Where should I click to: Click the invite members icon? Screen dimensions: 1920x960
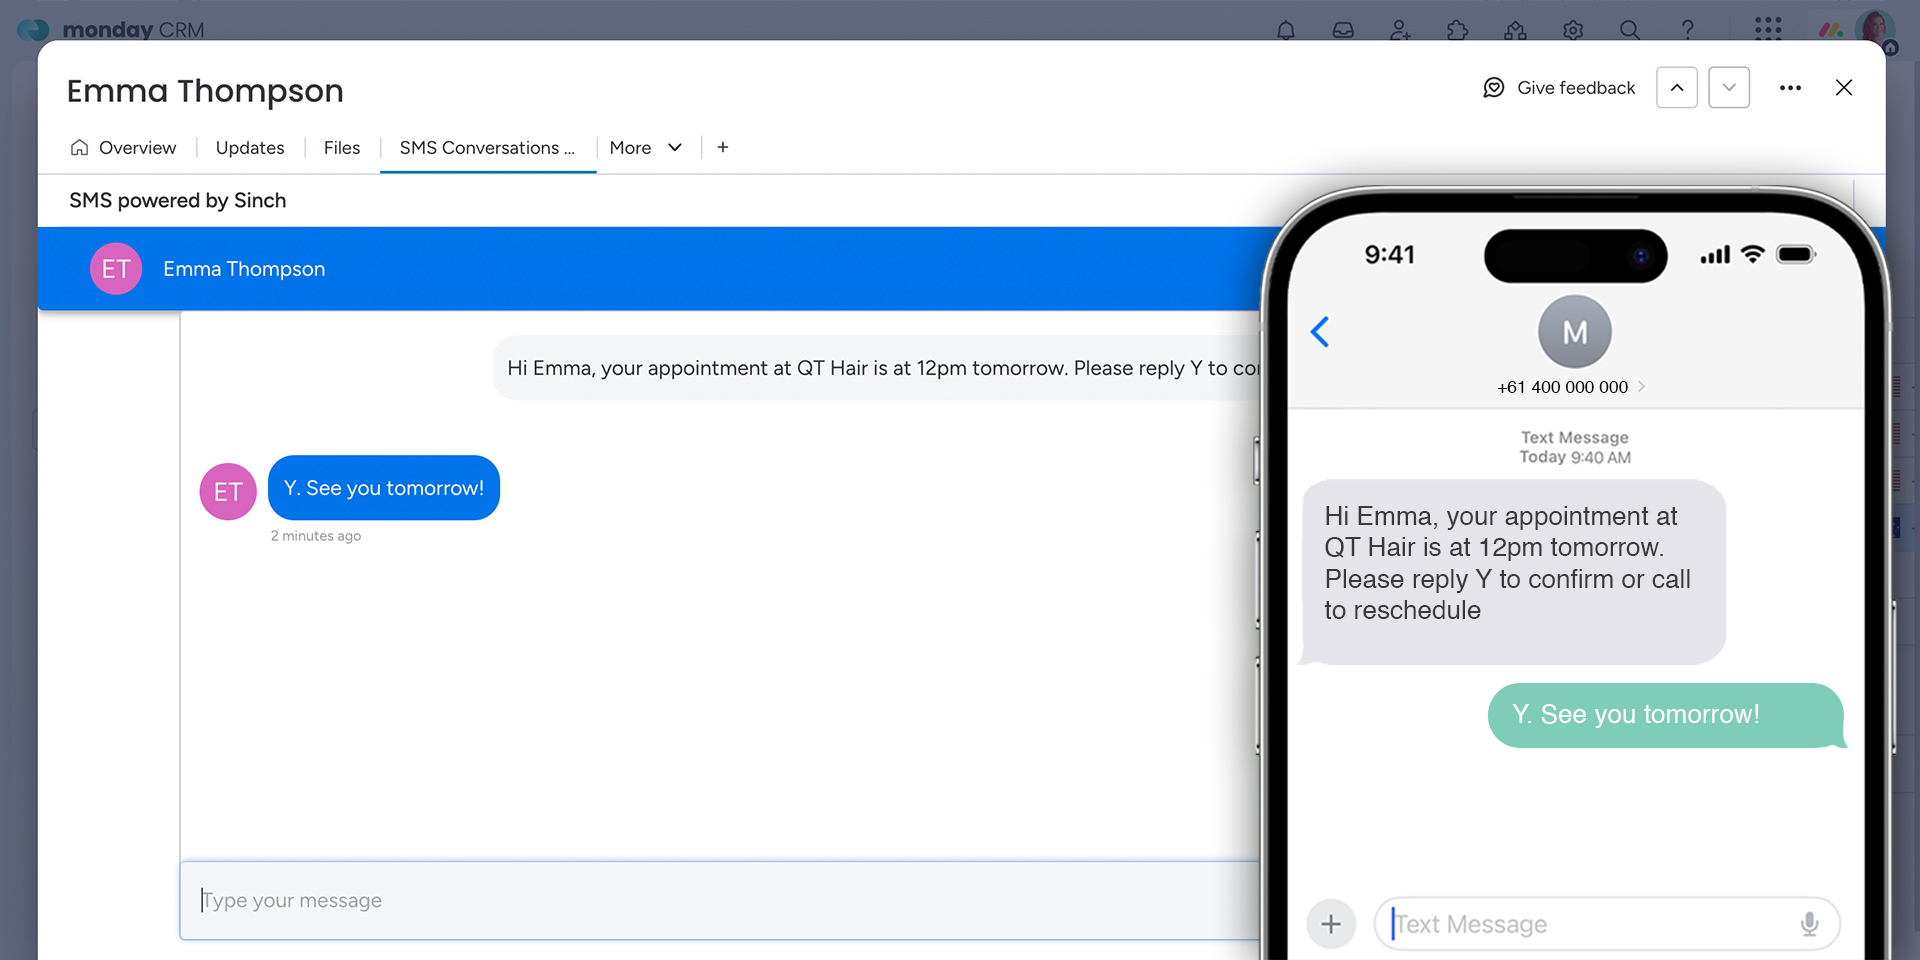(1400, 30)
